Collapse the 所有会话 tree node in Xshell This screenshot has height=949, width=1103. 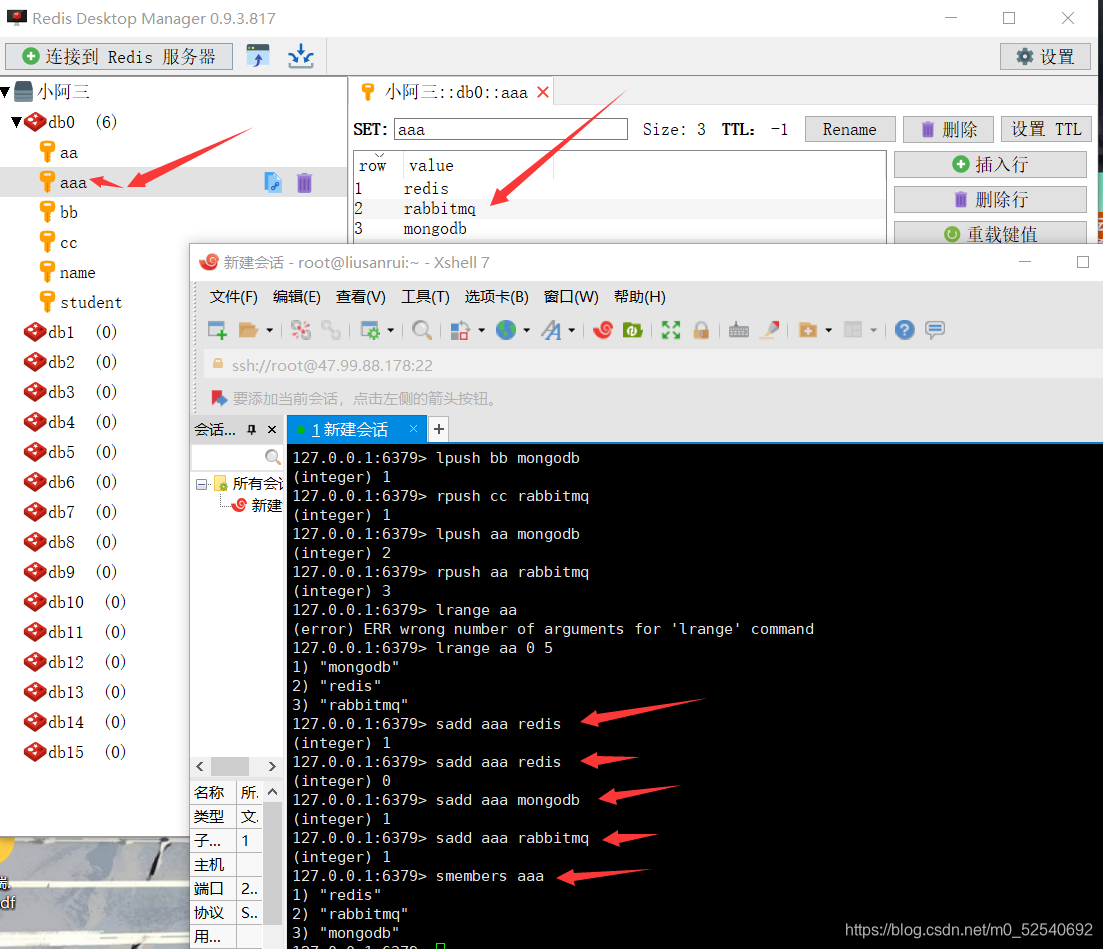[x=202, y=484]
